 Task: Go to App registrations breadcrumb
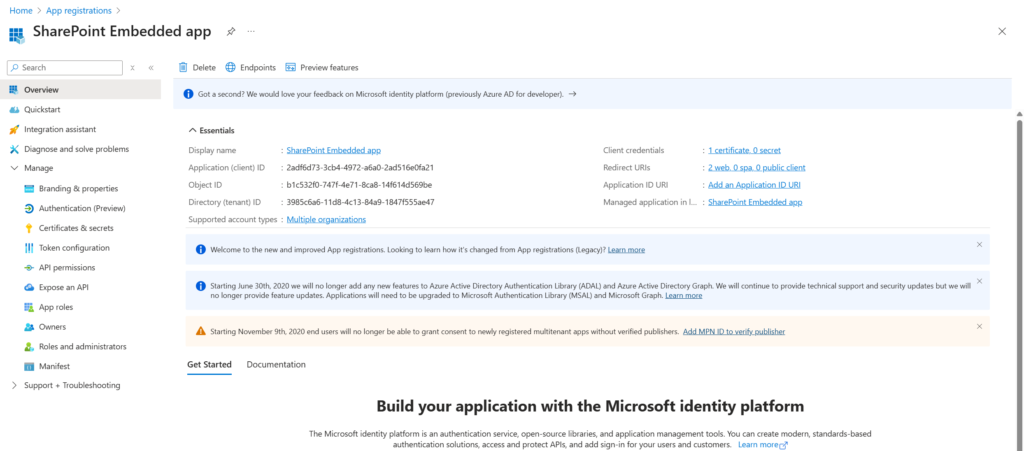78,10
